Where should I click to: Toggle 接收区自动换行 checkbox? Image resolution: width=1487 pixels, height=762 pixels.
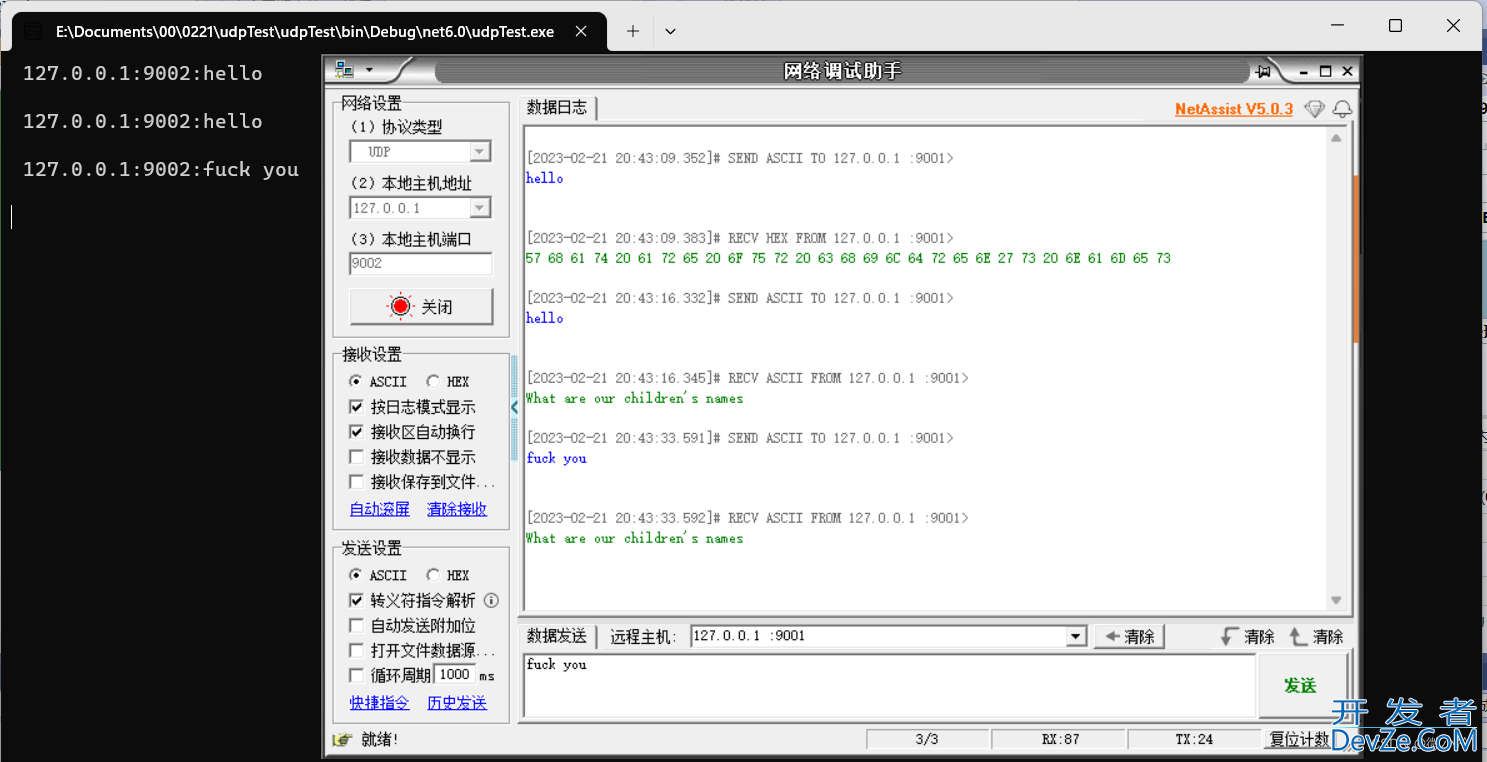[356, 432]
